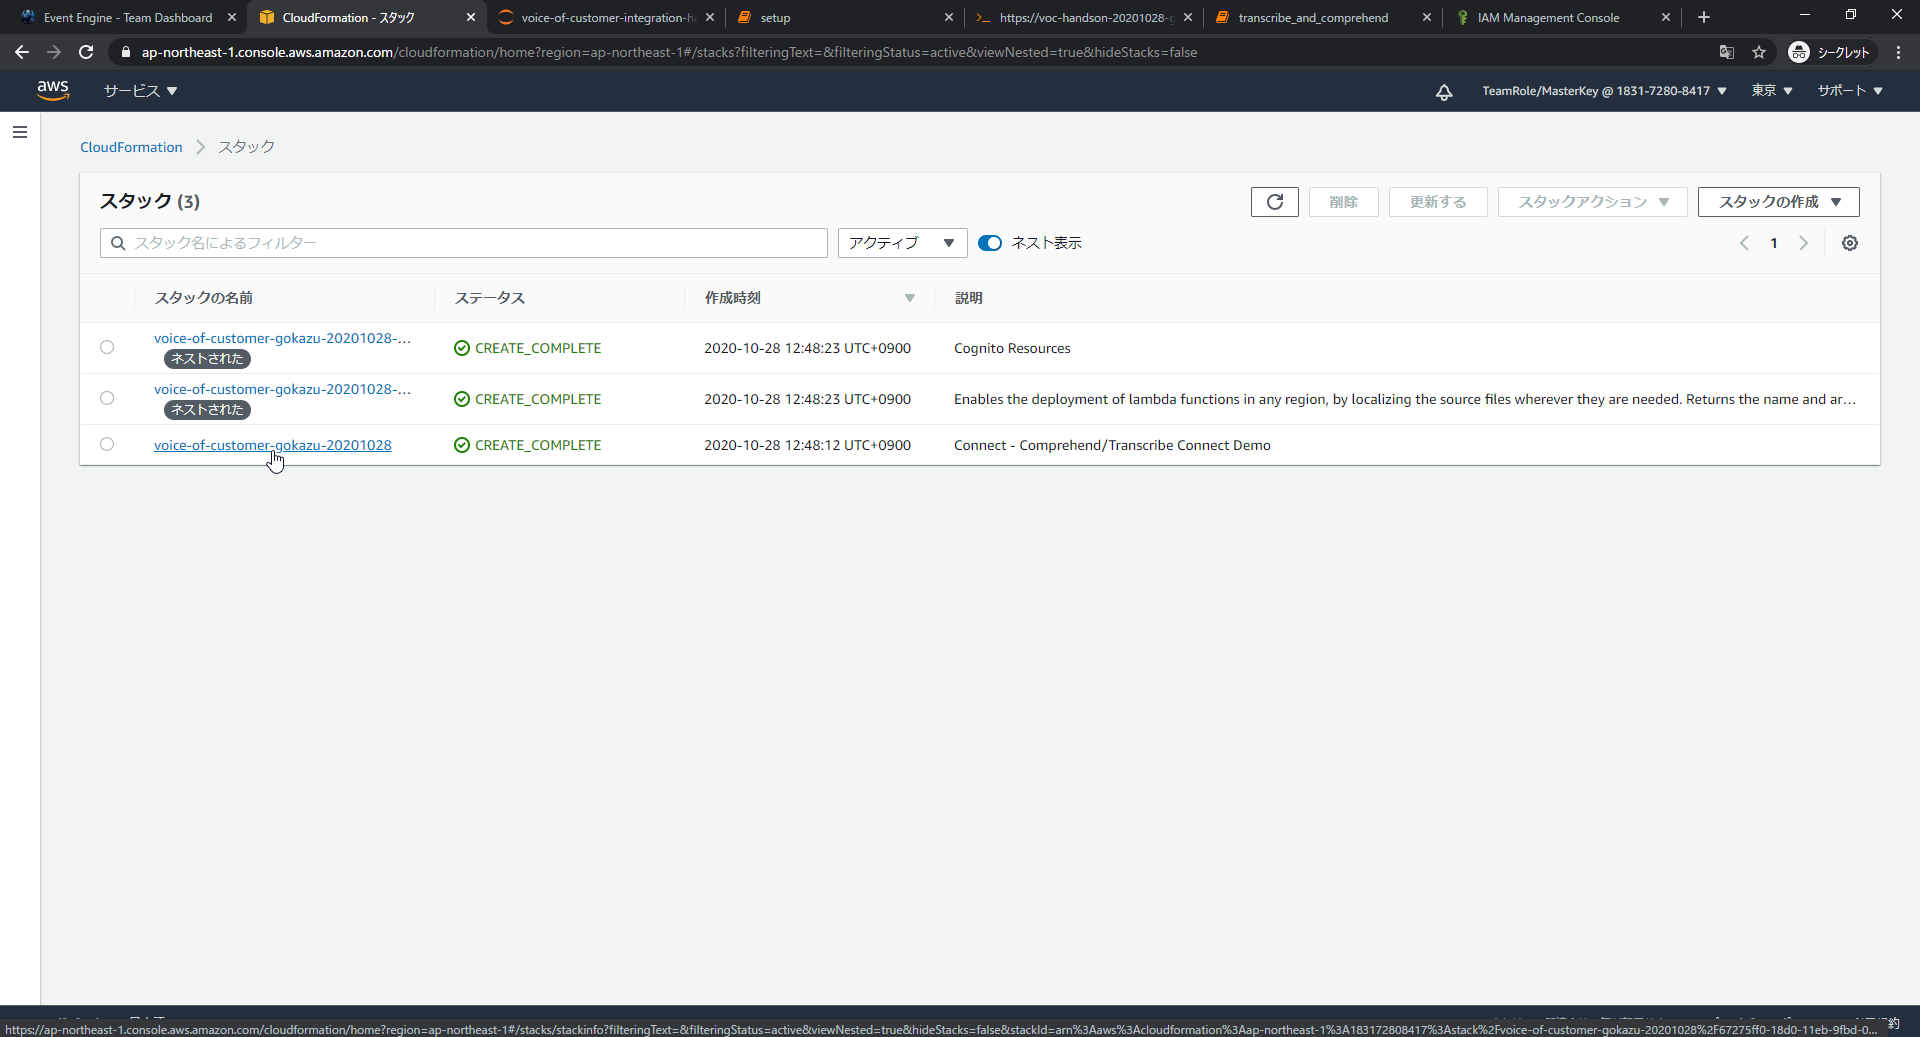Click creation time 12:48:12 cell
Screen dimensions: 1920x1037
(x=807, y=445)
